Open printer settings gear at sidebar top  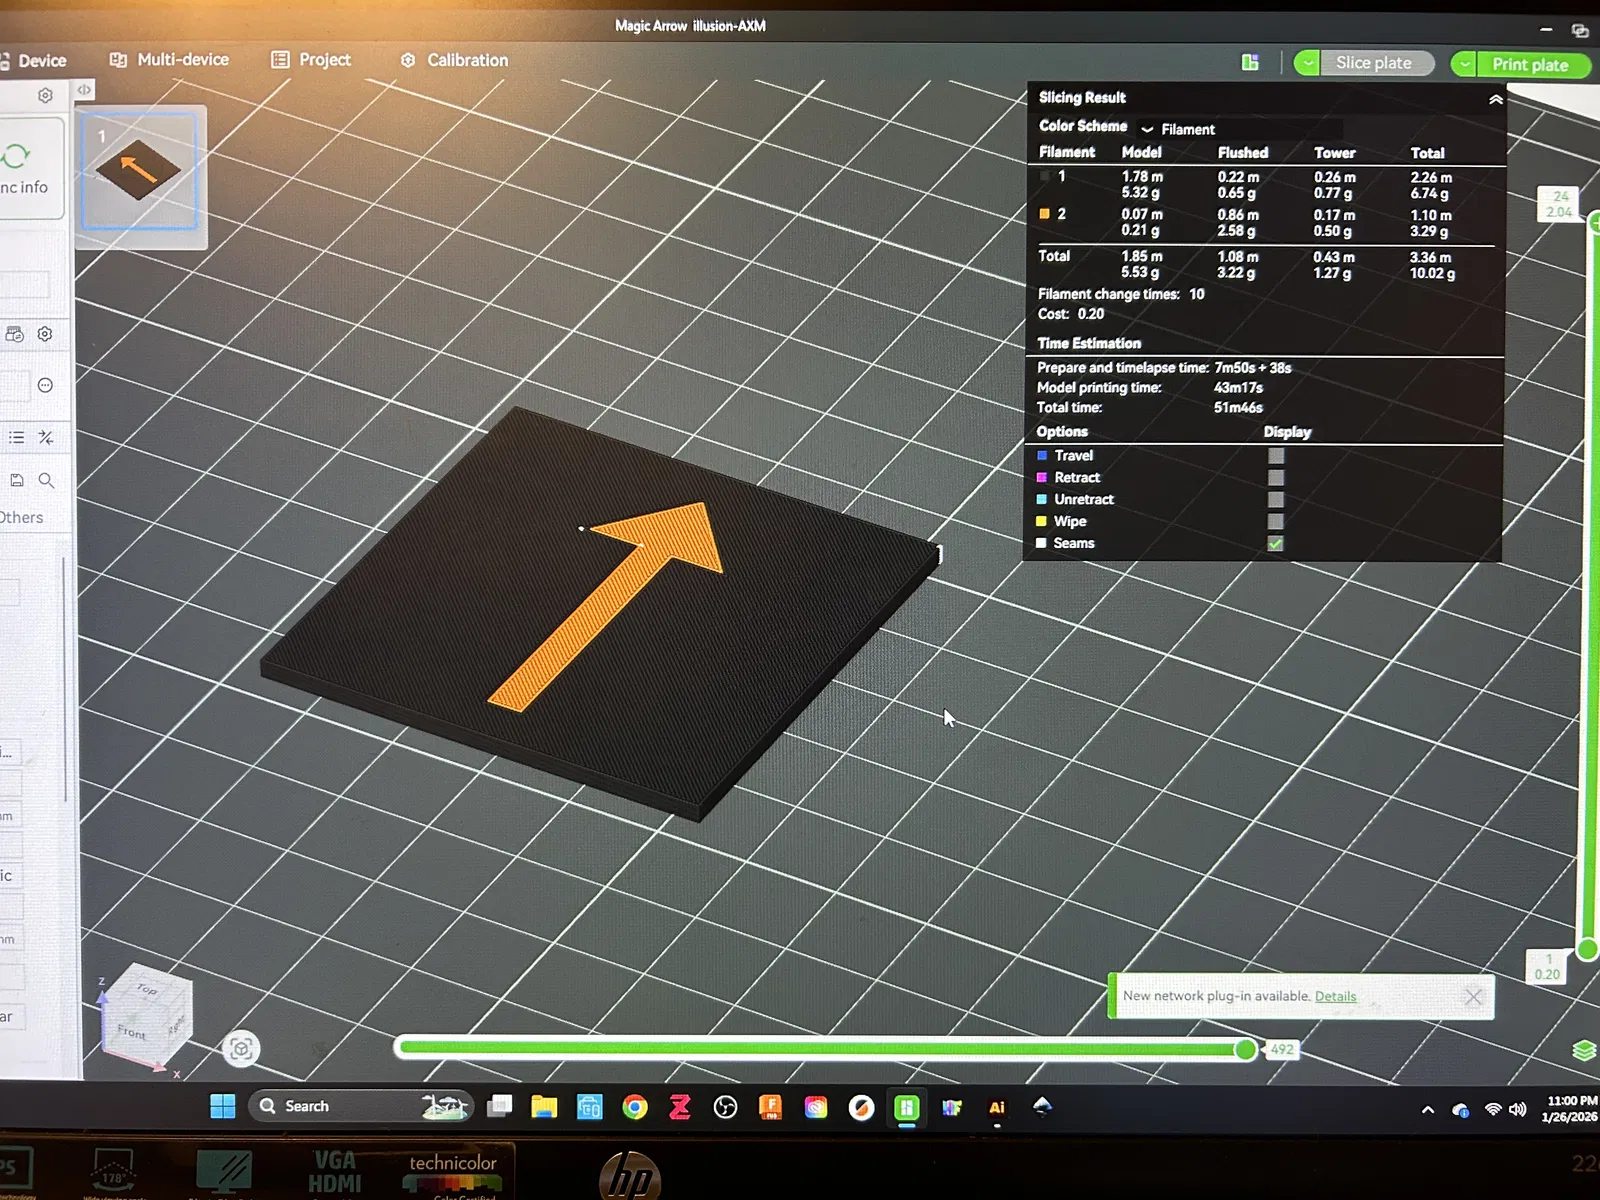tap(45, 96)
